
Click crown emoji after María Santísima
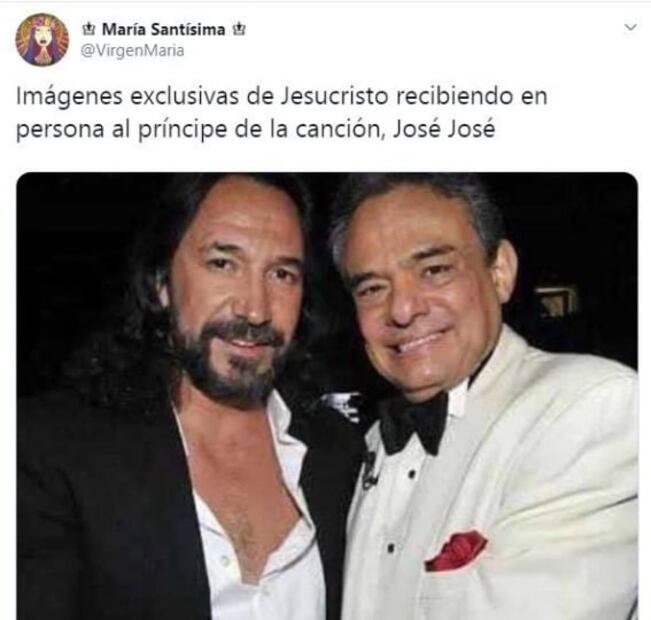coord(238,29)
